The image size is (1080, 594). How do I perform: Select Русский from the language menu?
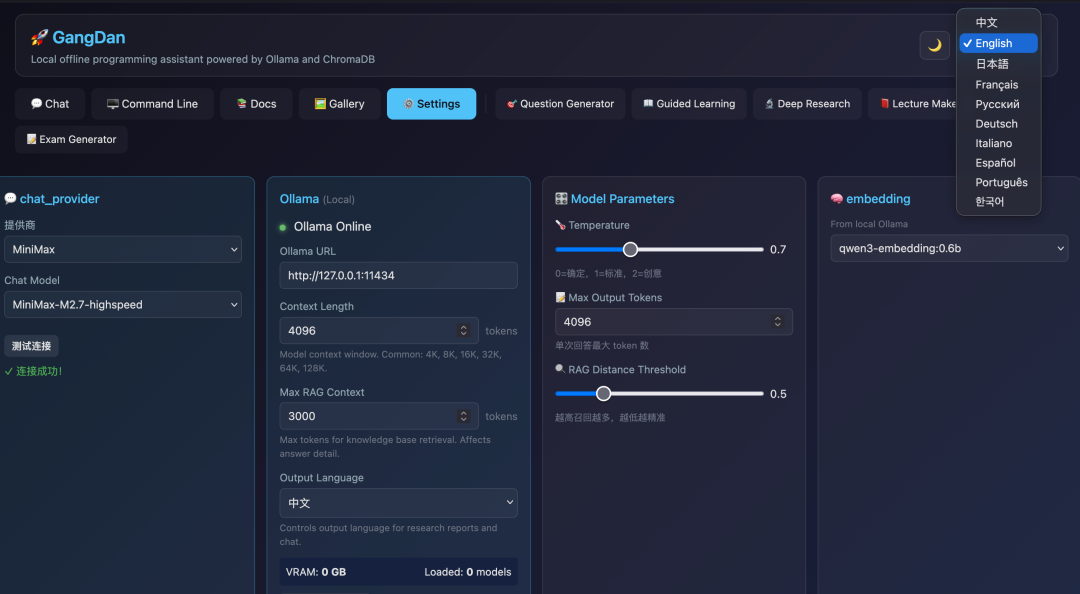tap(998, 104)
